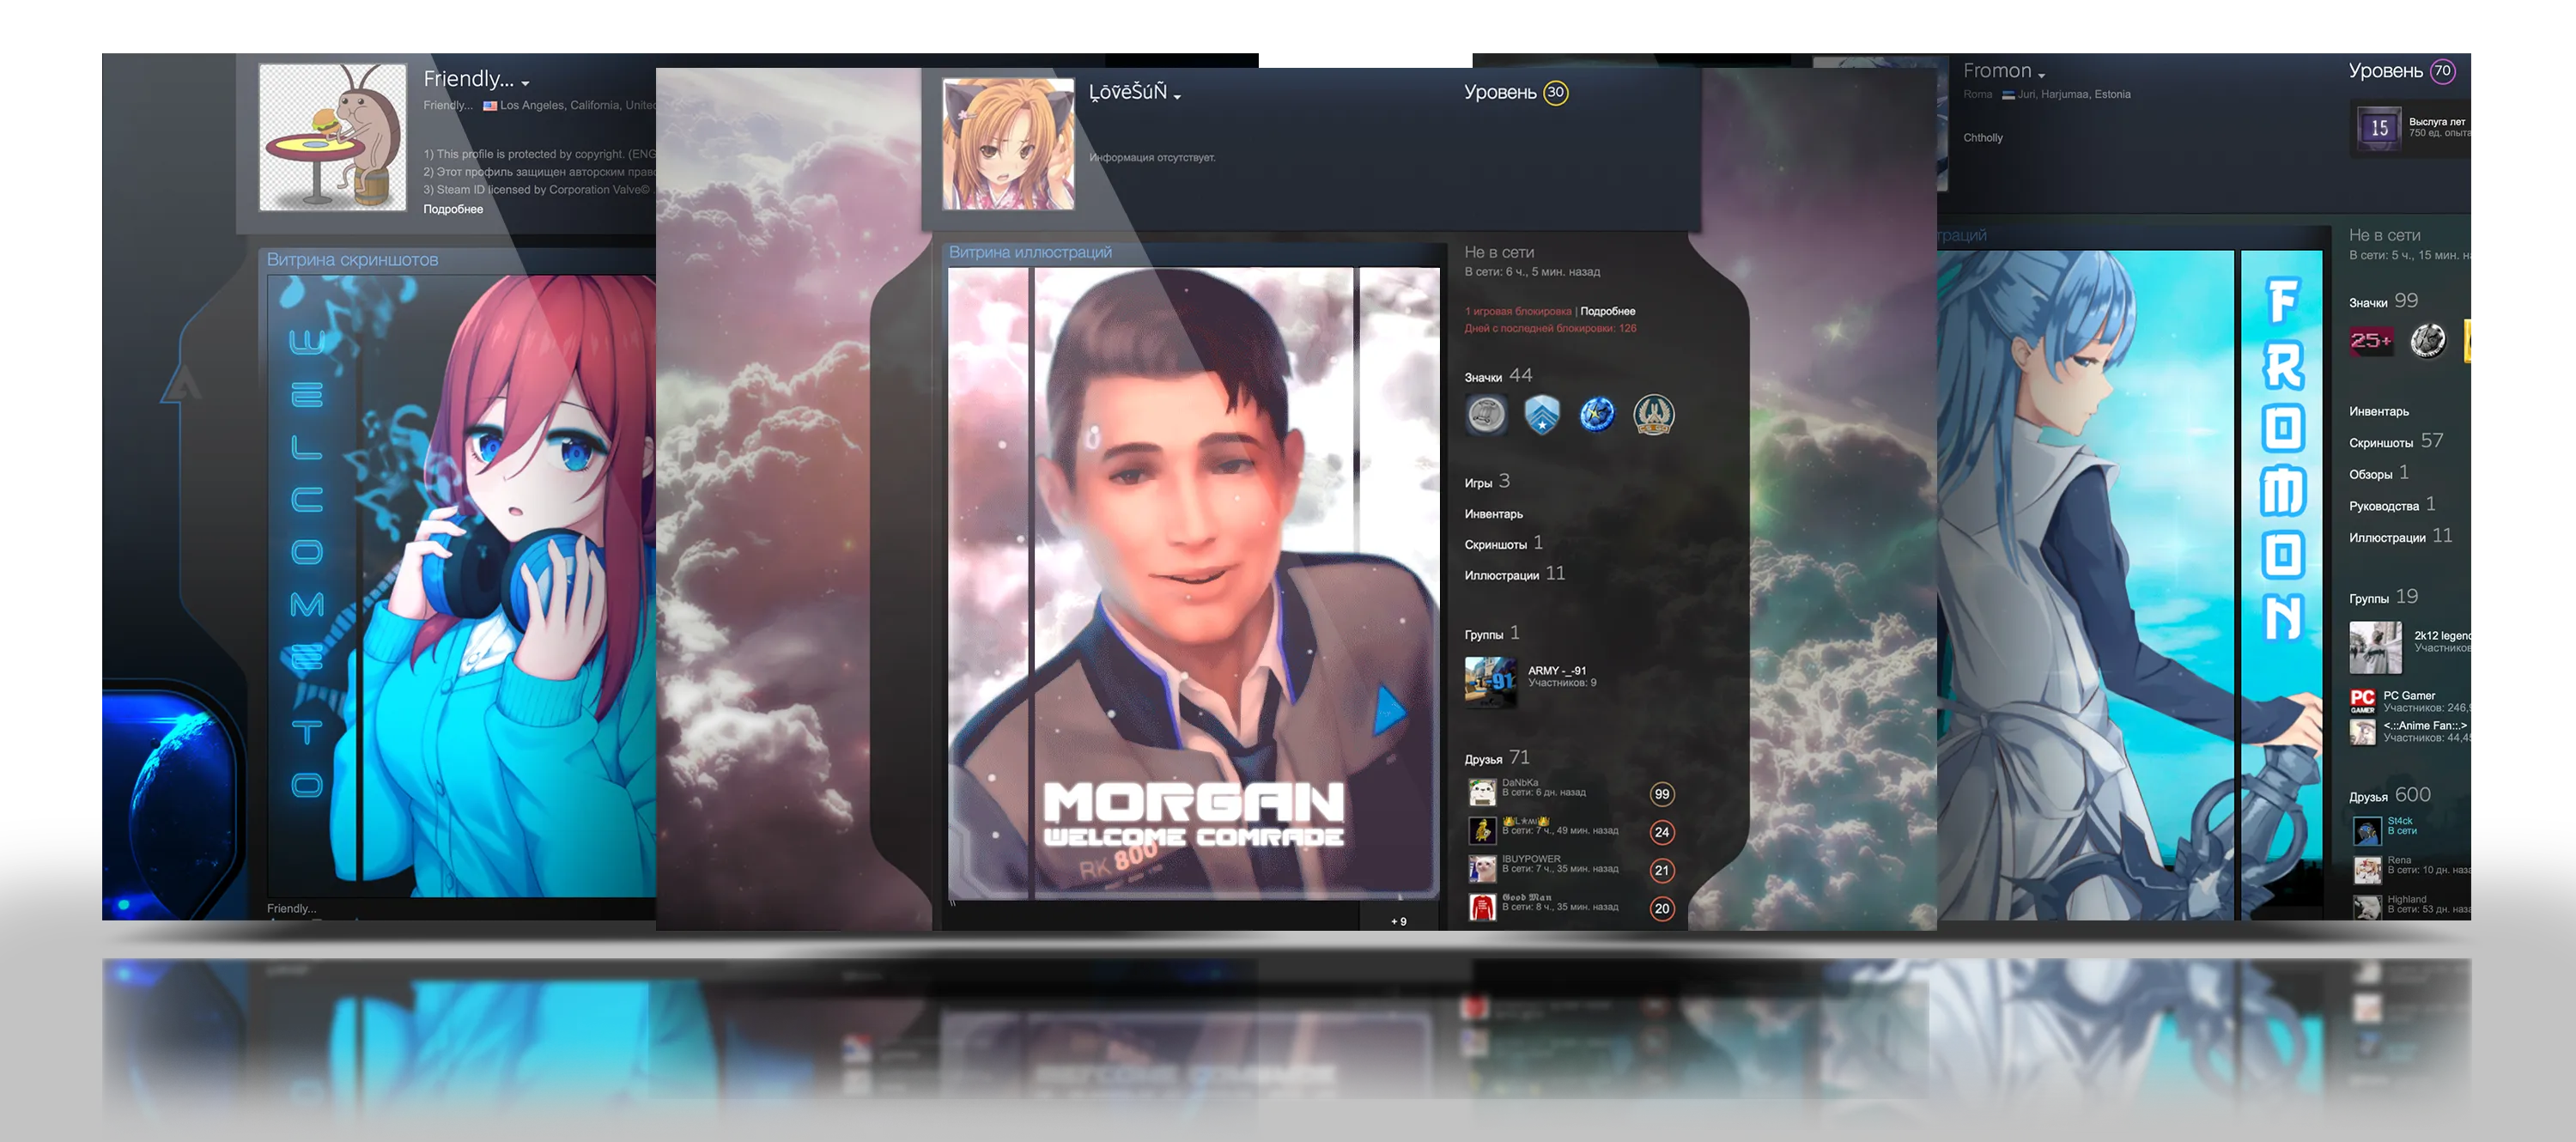
Task: Open the L★мi friend avatar
Action: [1481, 830]
